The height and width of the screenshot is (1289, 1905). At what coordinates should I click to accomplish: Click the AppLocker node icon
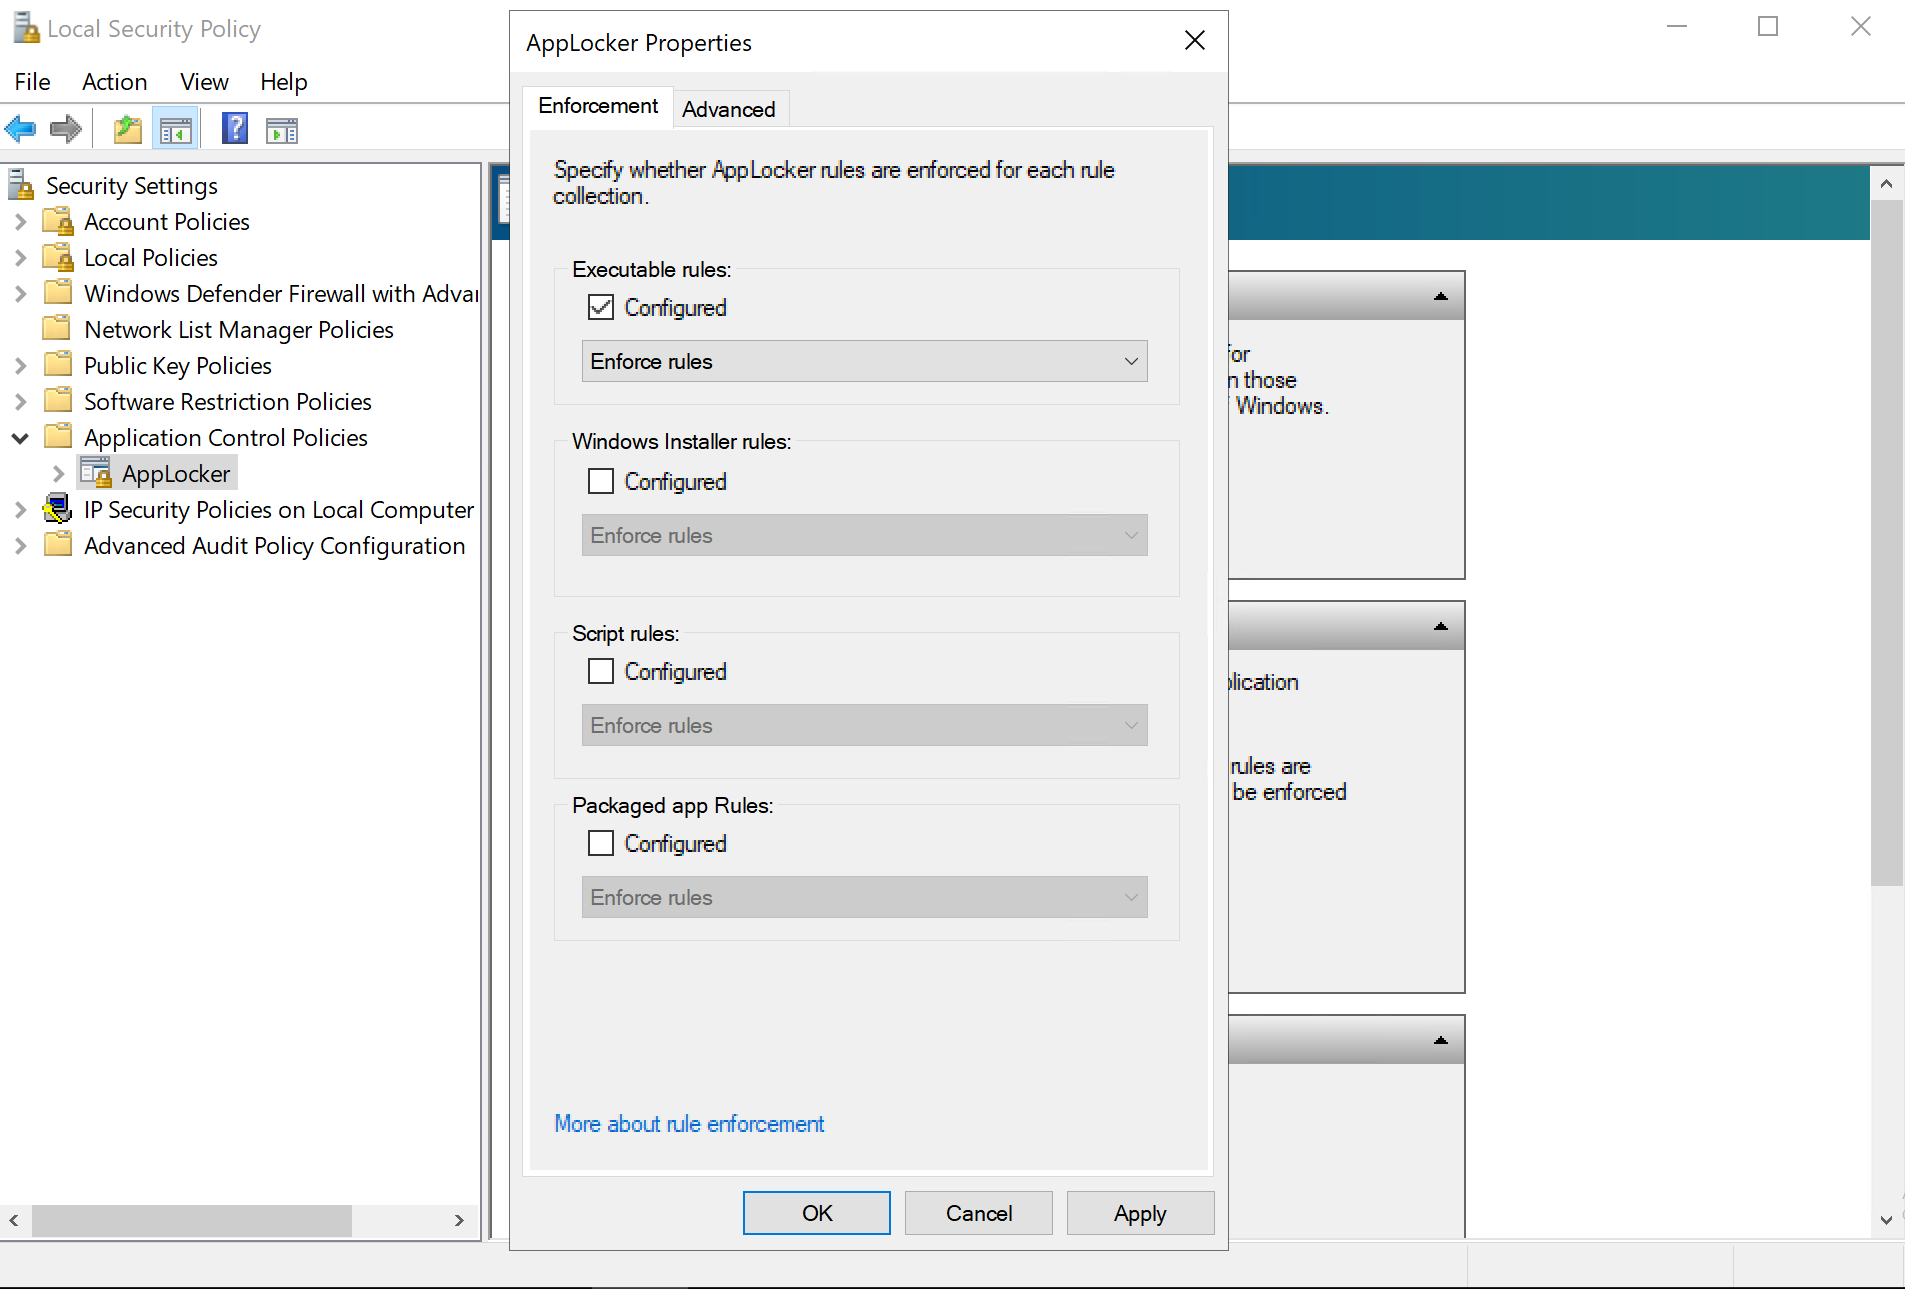96,472
